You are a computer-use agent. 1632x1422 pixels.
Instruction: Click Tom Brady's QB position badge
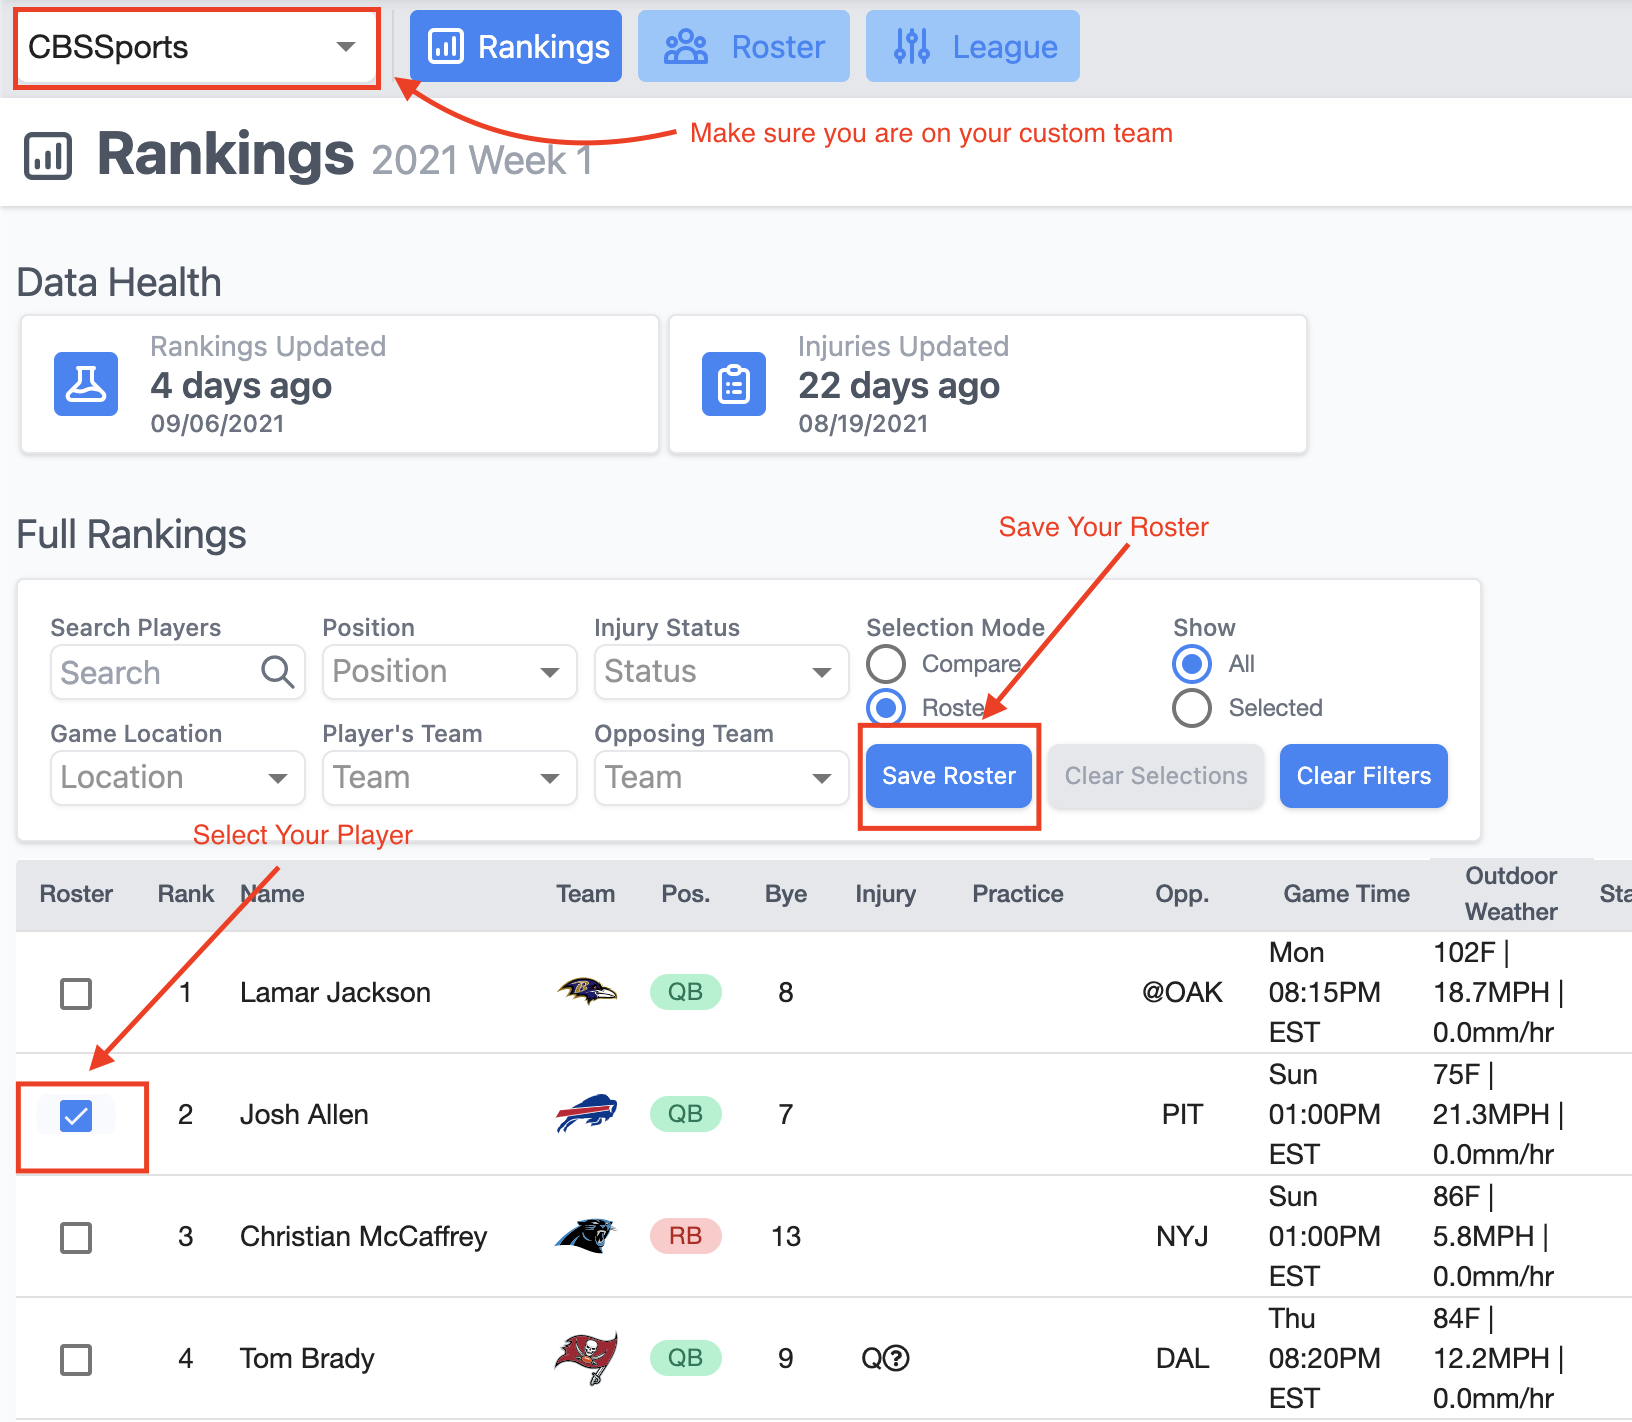click(685, 1358)
